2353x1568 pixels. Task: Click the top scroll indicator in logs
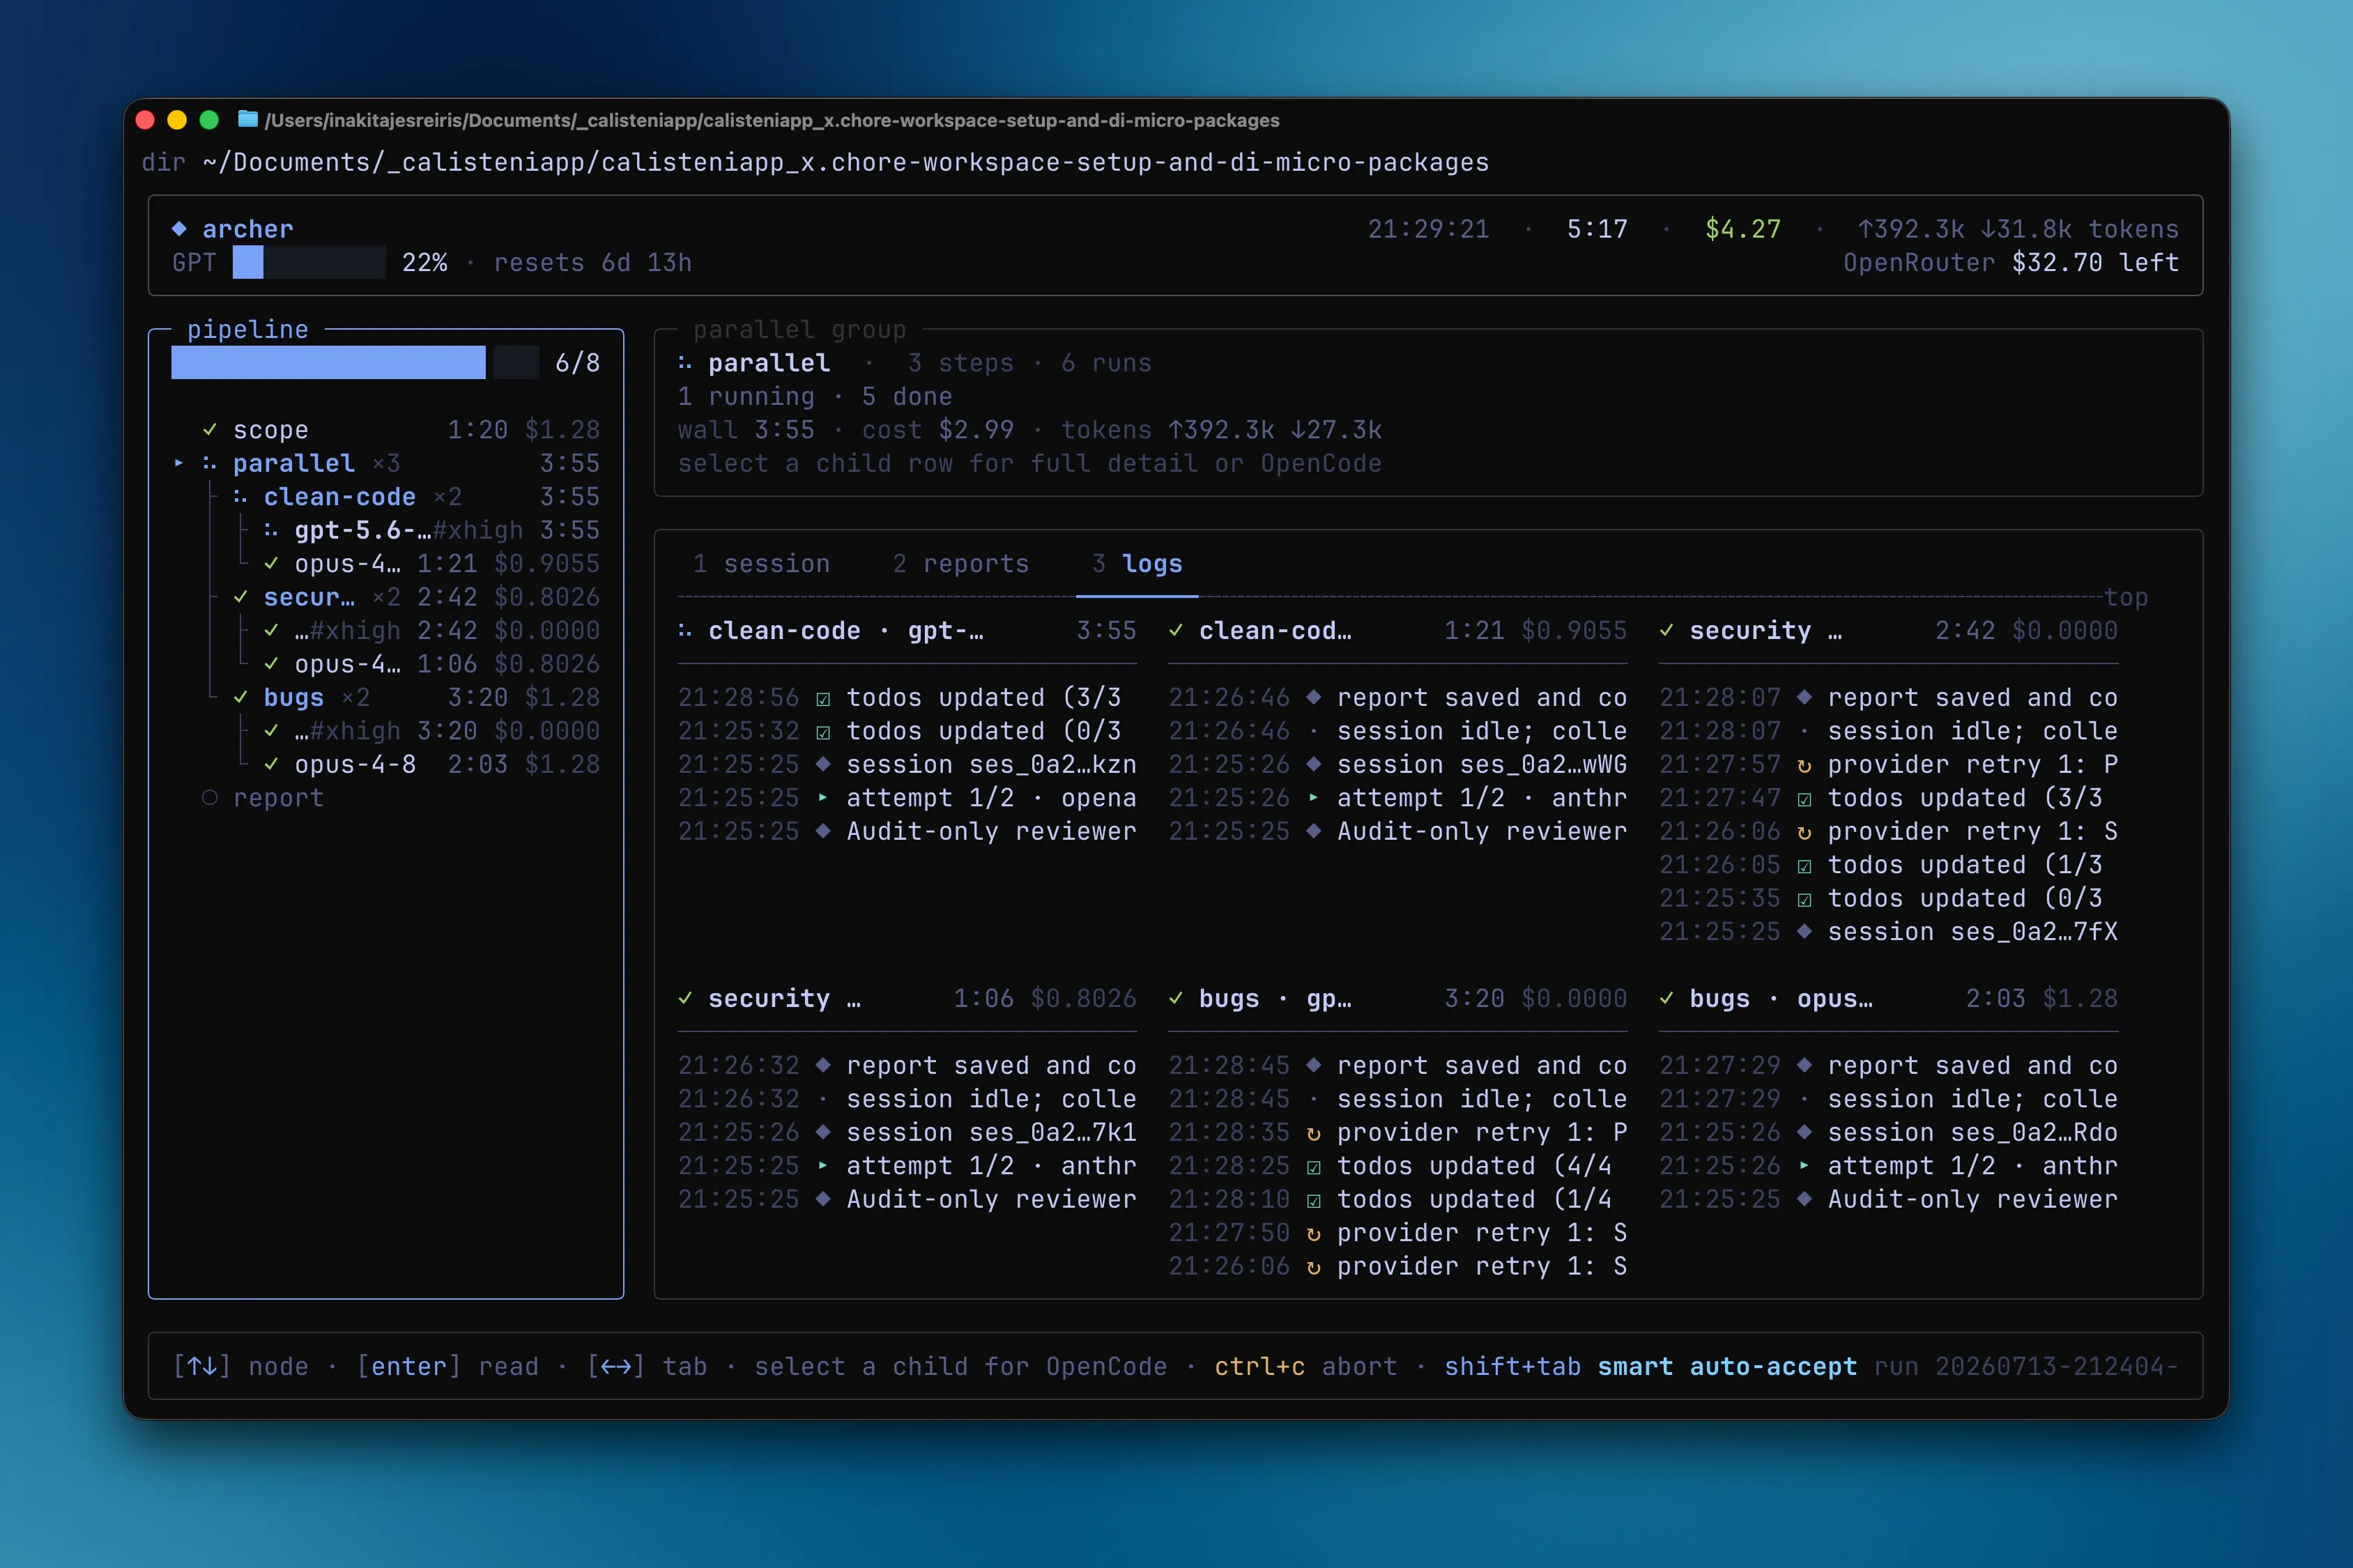tap(2126, 597)
